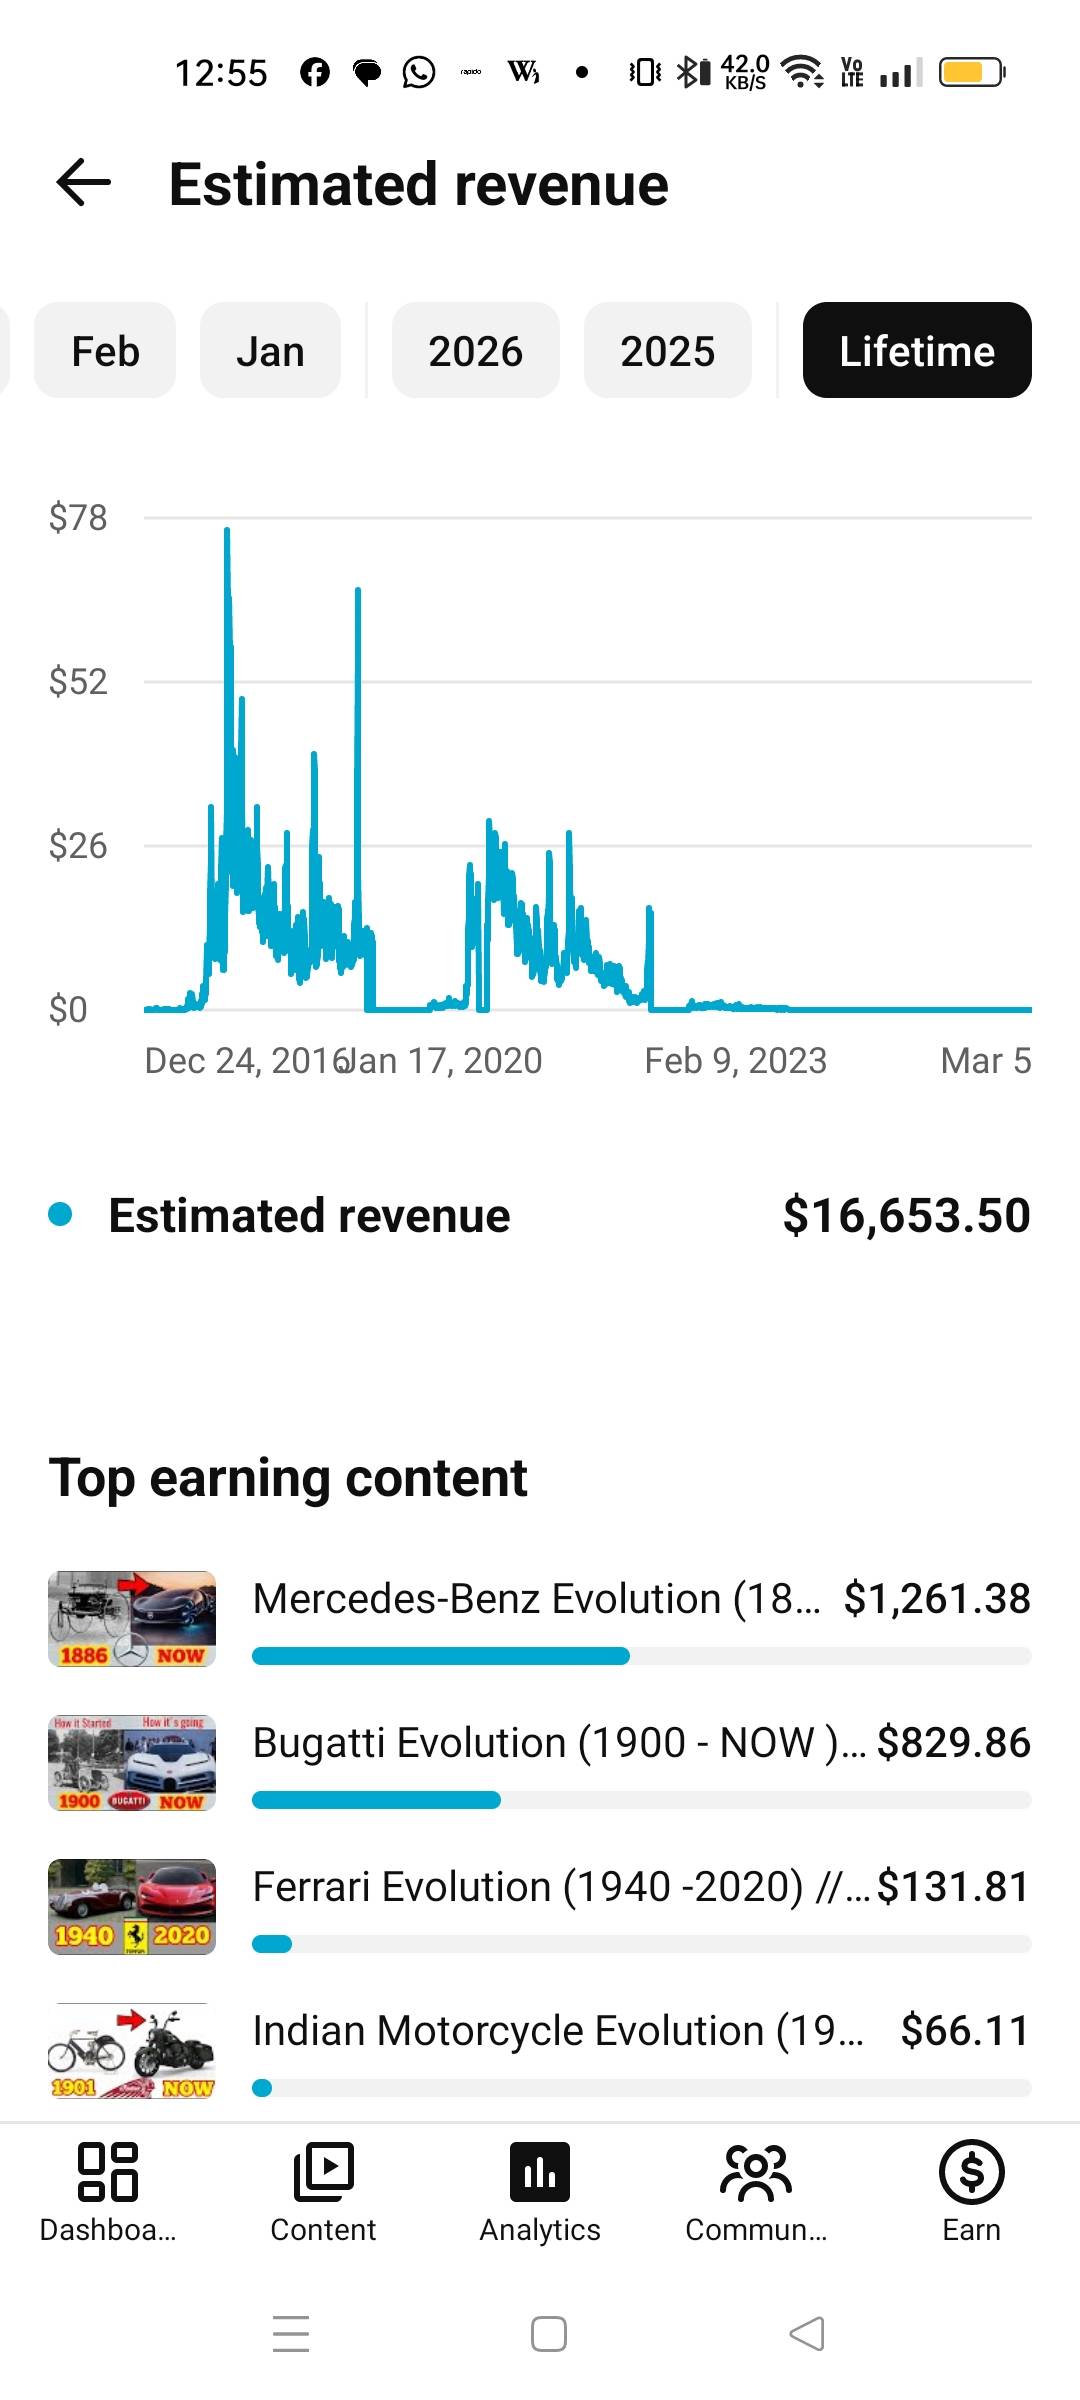
Task: Switch to the 2025 time range
Action: pyautogui.click(x=668, y=351)
